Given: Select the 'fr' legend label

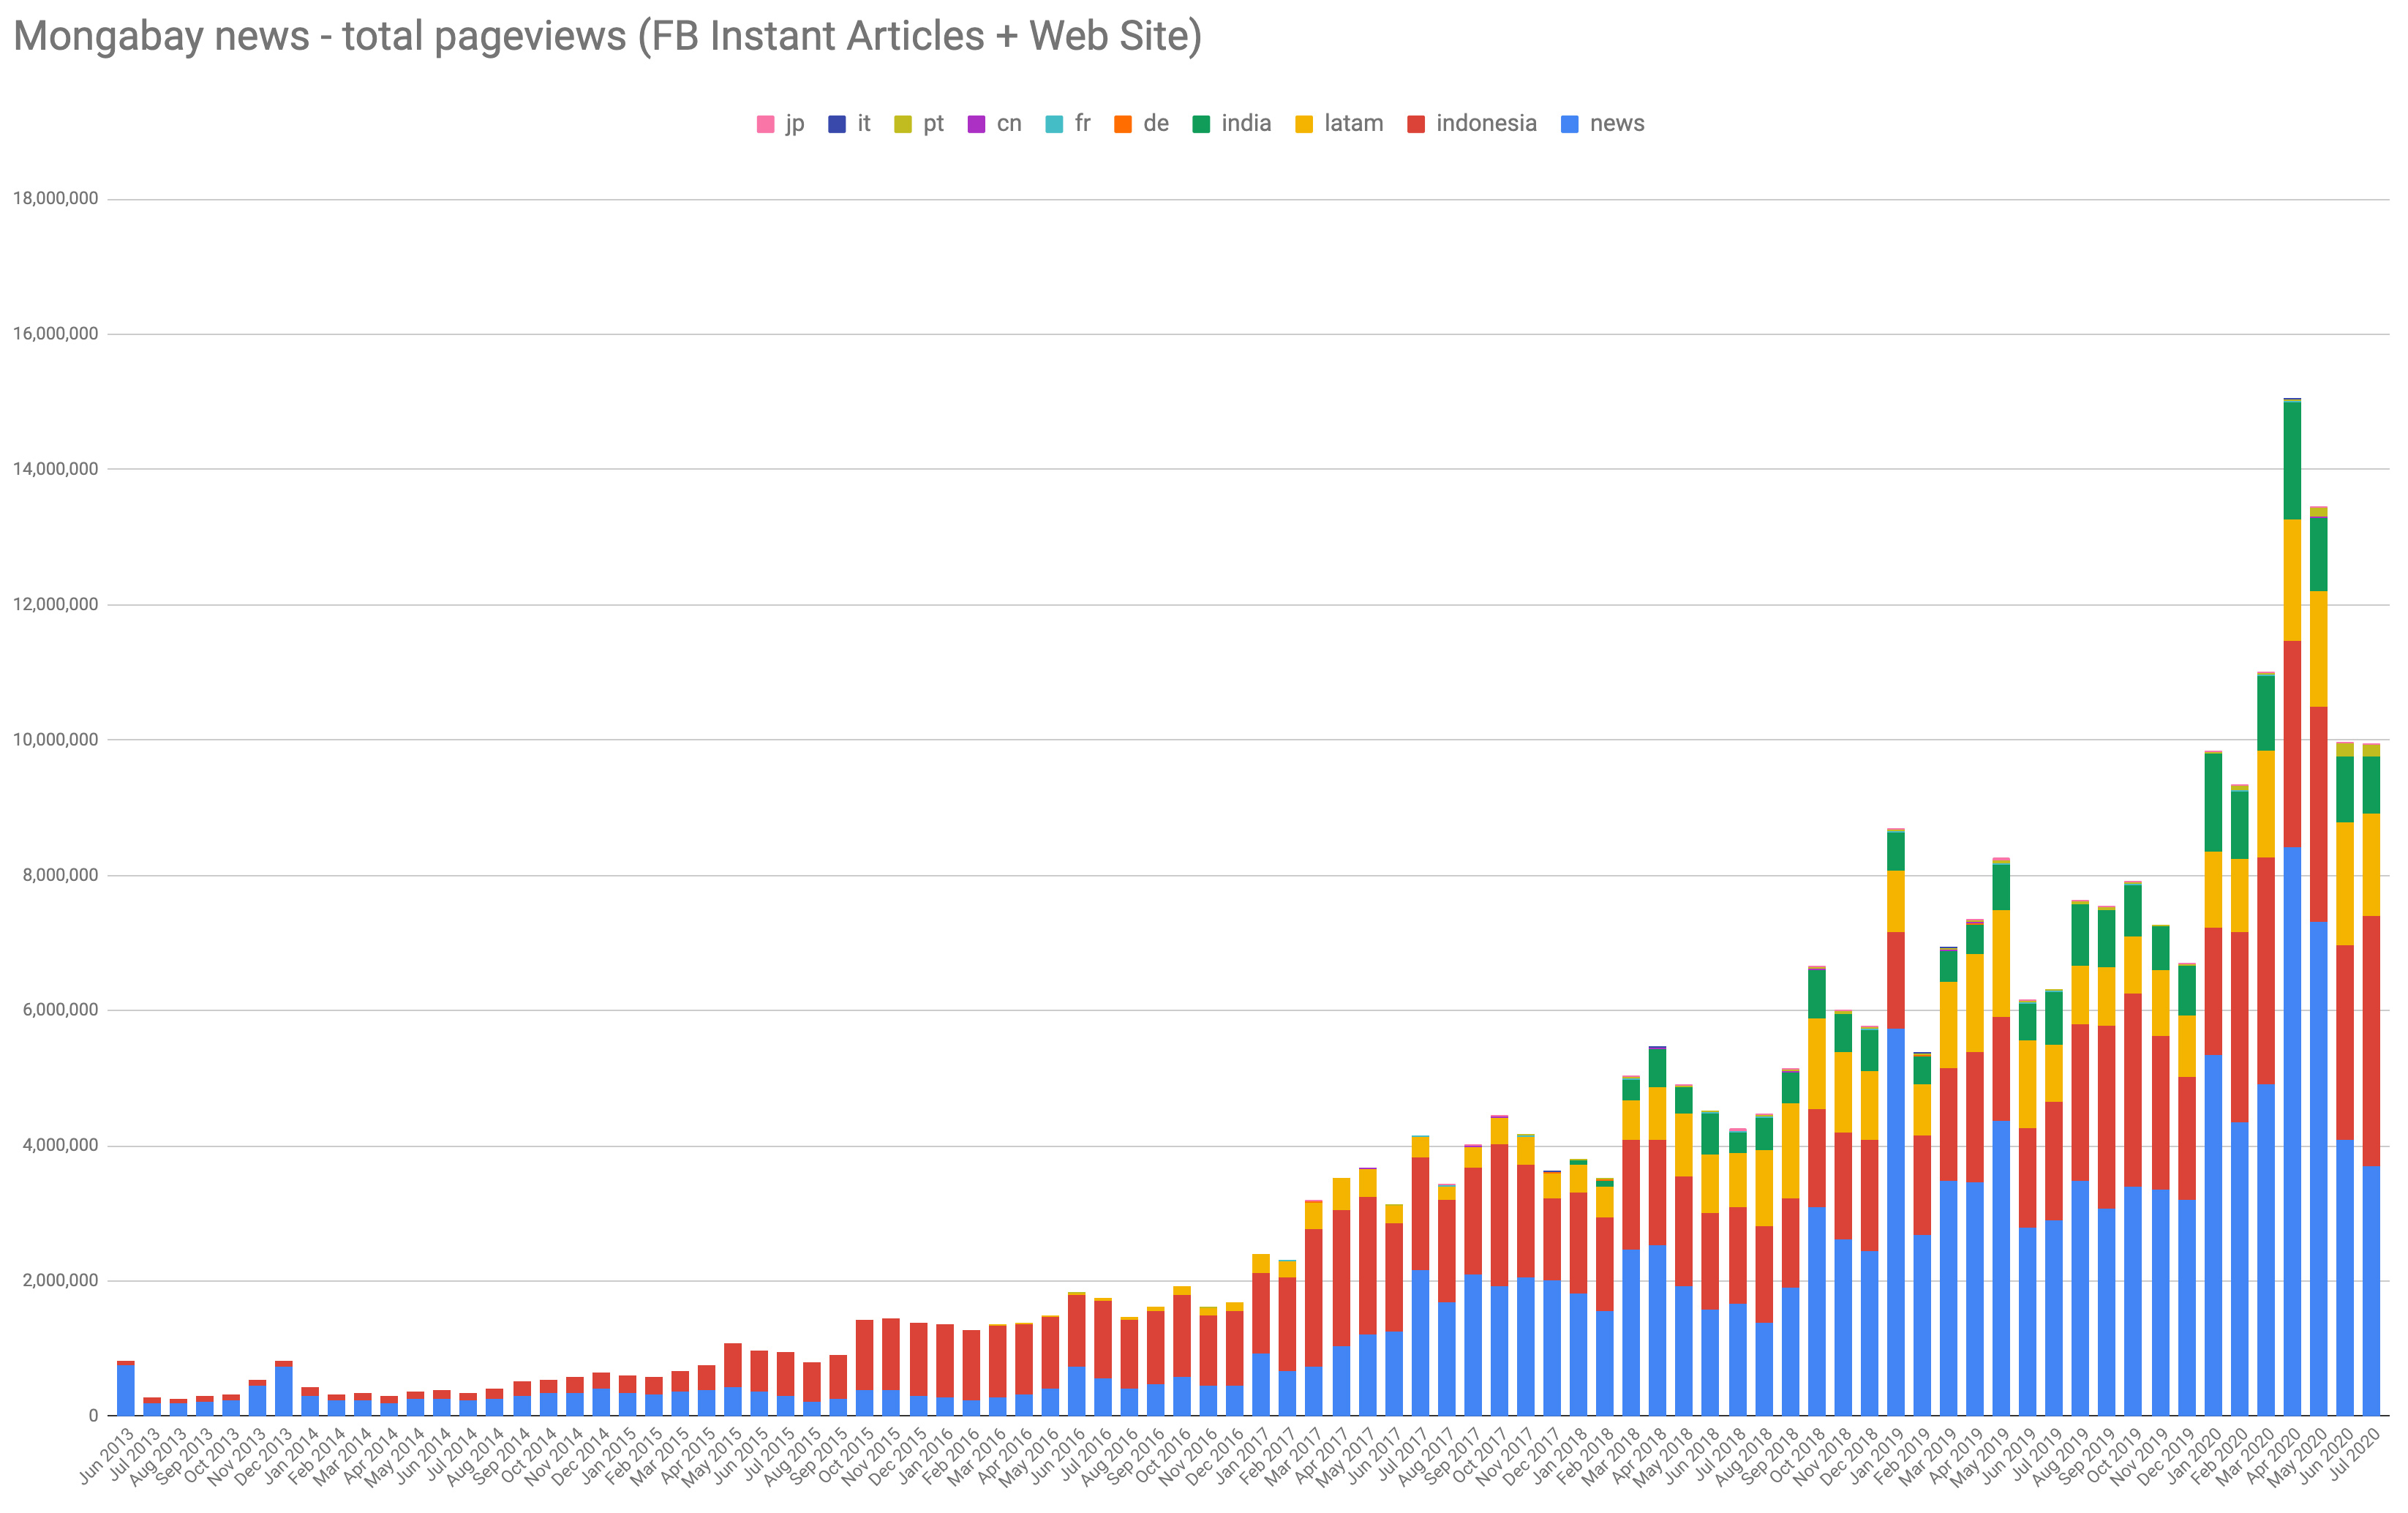Looking at the screenshot, I should (1083, 123).
